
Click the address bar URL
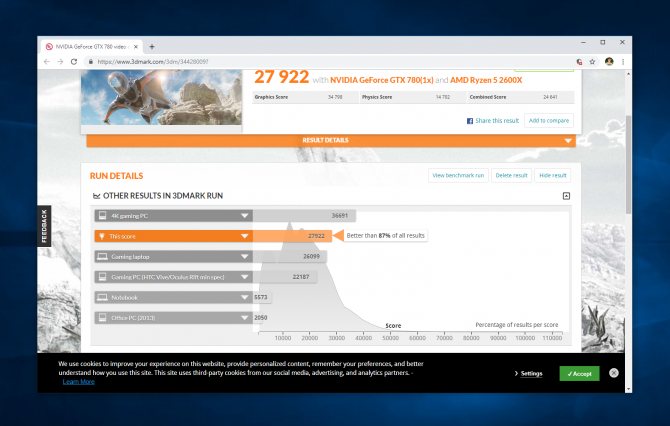click(x=153, y=62)
